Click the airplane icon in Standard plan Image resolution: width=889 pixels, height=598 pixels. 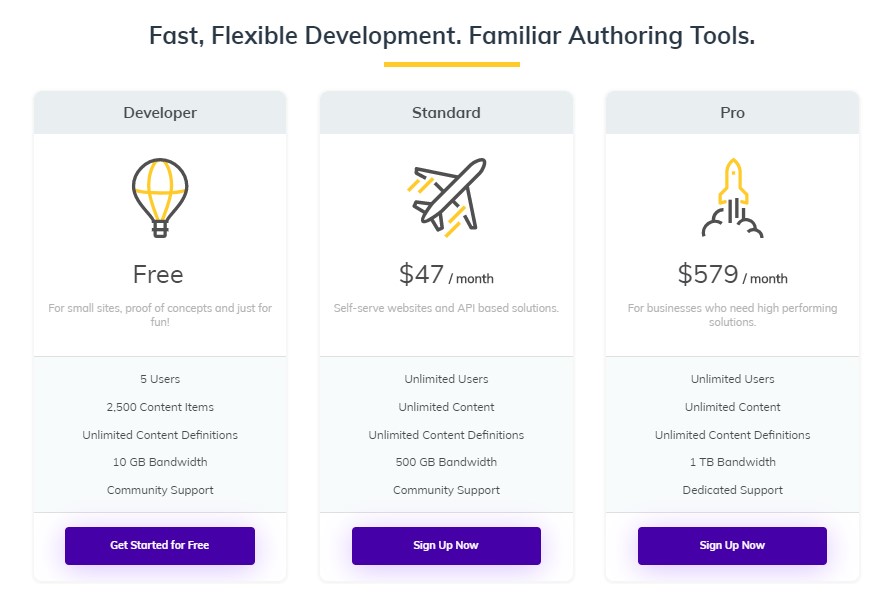click(x=446, y=196)
